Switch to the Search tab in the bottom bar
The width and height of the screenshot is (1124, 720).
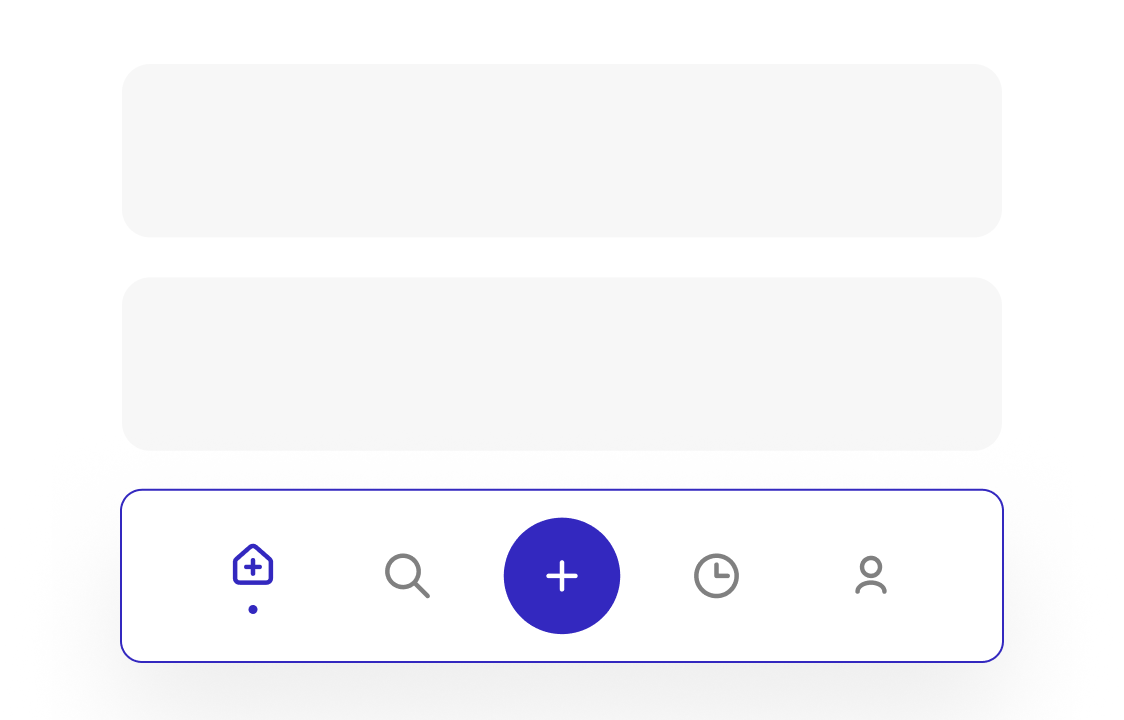pos(407,576)
